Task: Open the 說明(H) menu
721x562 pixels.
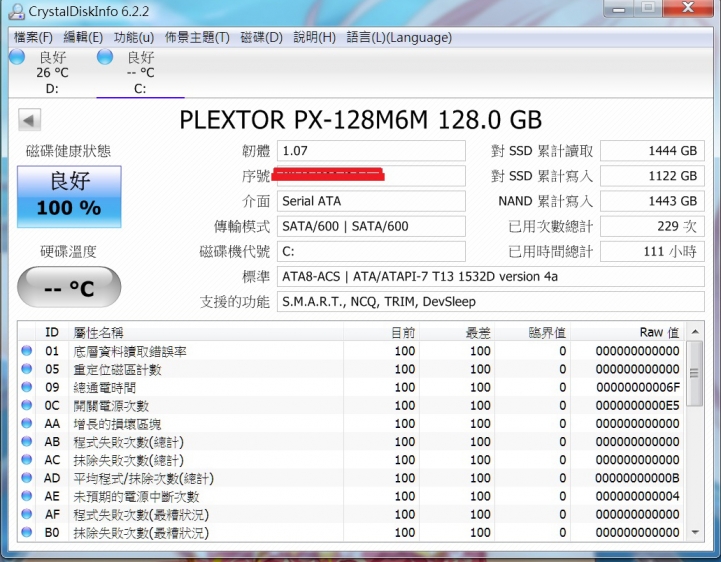Action: 315,37
